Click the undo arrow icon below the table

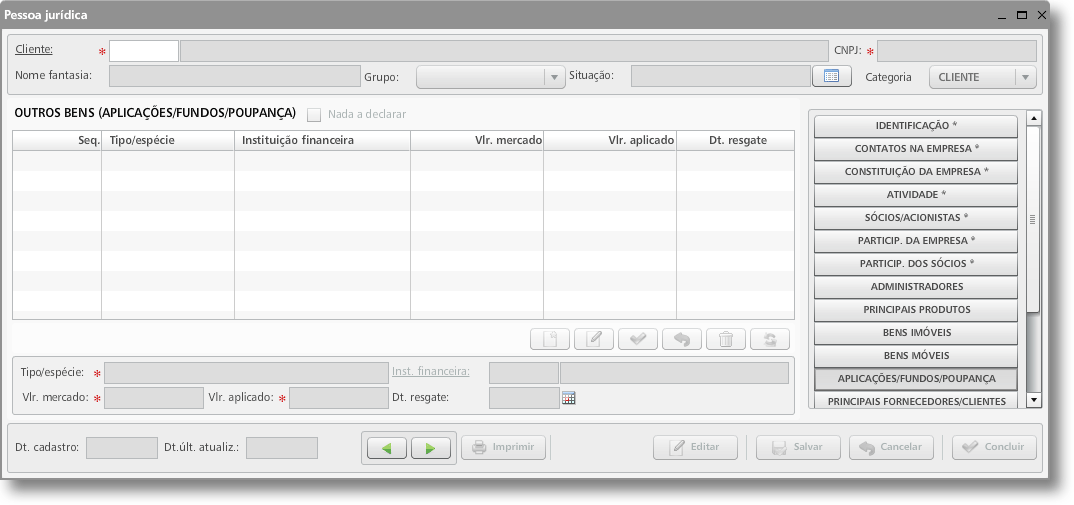tap(682, 339)
